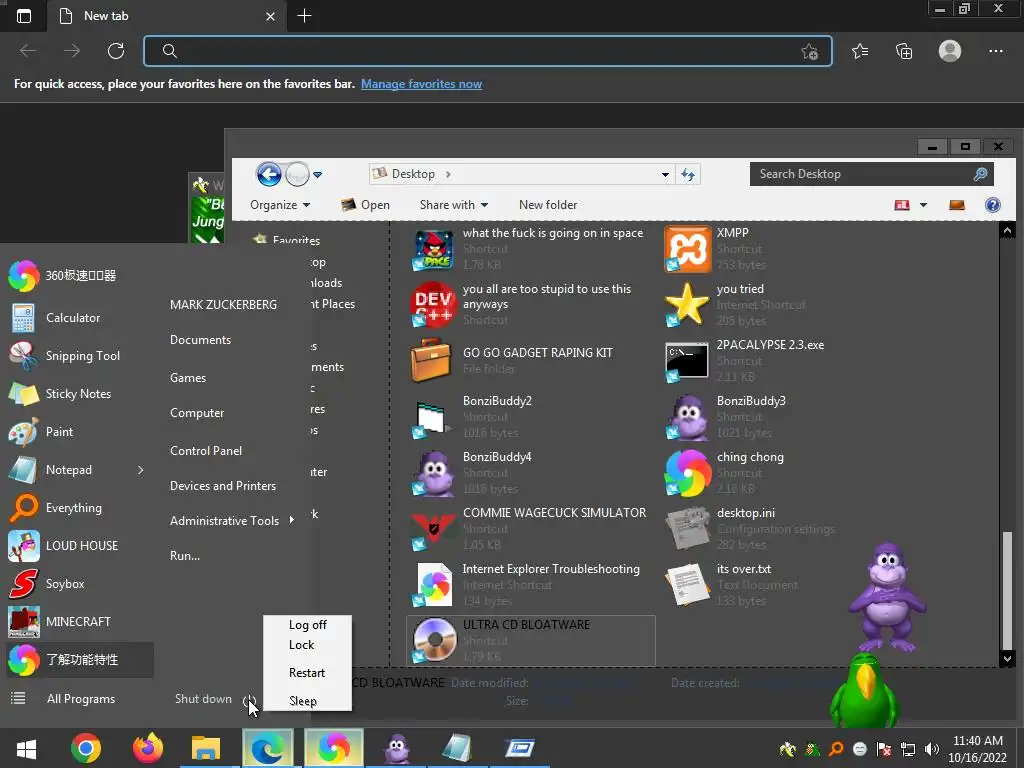Expand the Organize dropdown
Viewport: 1024px width, 768px height.
[x=280, y=205]
